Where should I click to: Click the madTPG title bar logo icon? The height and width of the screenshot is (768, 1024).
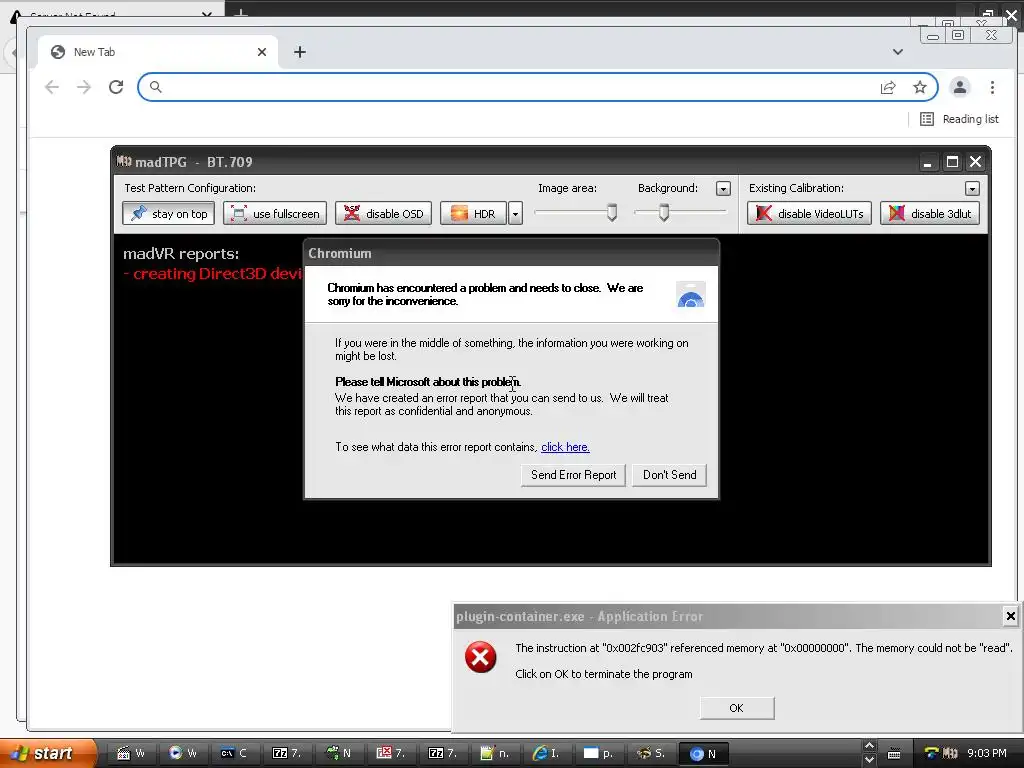[x=124, y=161]
